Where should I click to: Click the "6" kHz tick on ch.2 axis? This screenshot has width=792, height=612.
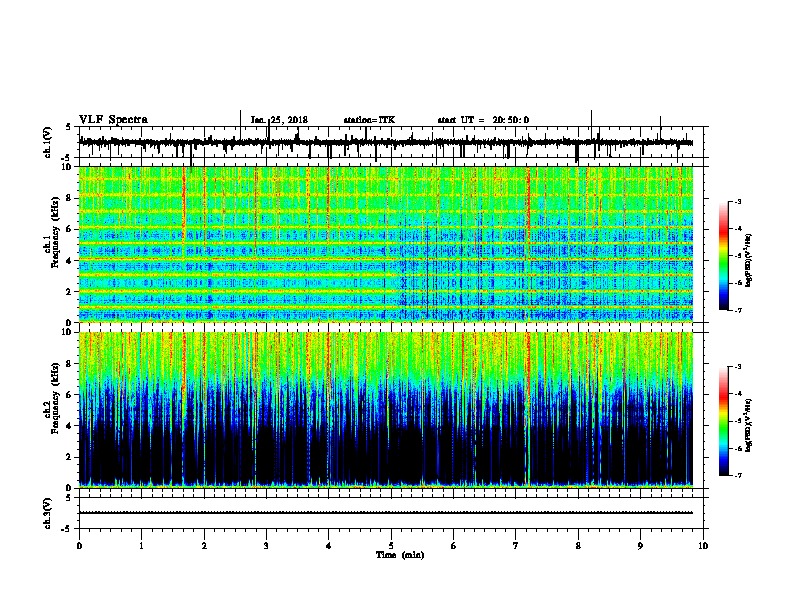(70, 395)
